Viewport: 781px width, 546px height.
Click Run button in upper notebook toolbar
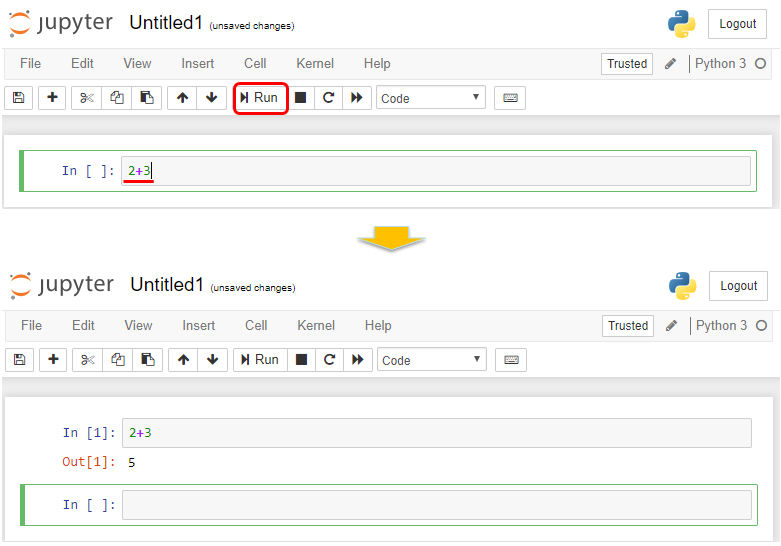pyautogui.click(x=260, y=98)
